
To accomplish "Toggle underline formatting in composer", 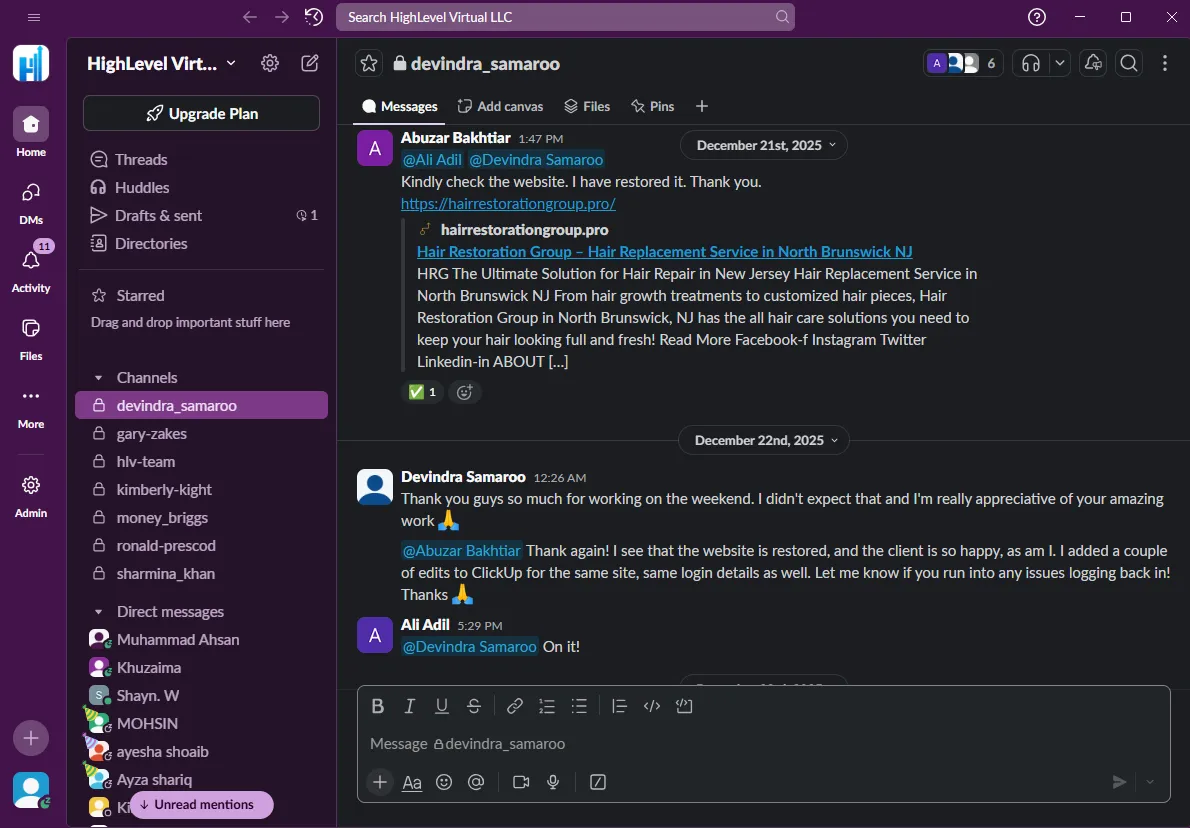I will coord(442,706).
